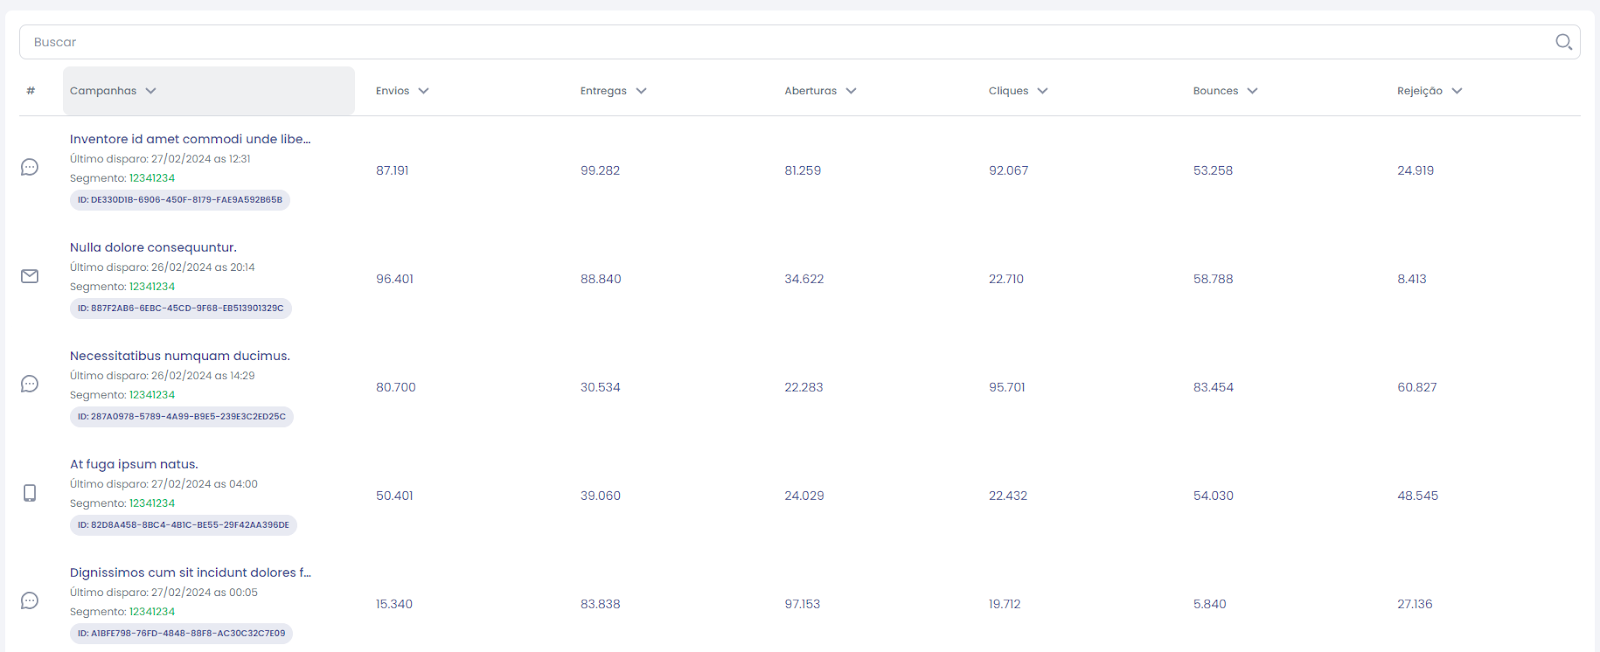This screenshot has height=652, width=1600.
Task: Click segment 12341234 under Necessitatibus campaign
Action: pos(152,395)
